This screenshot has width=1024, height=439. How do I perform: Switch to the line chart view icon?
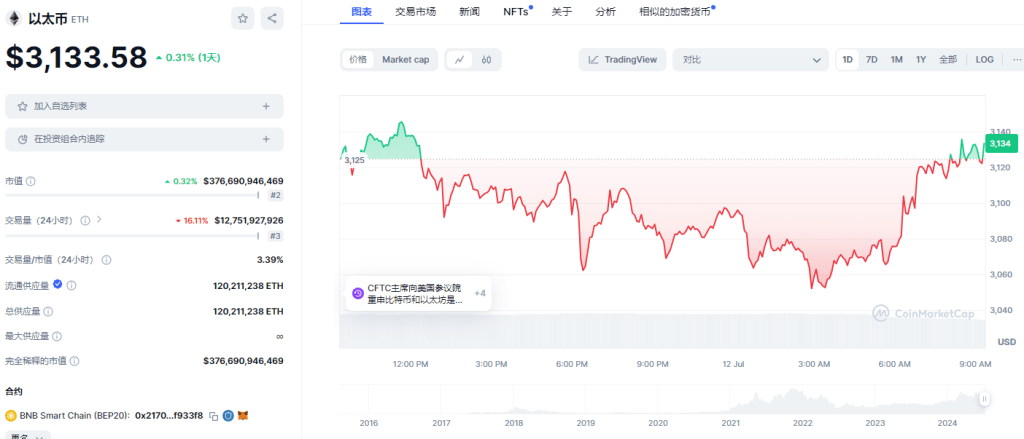pos(459,60)
